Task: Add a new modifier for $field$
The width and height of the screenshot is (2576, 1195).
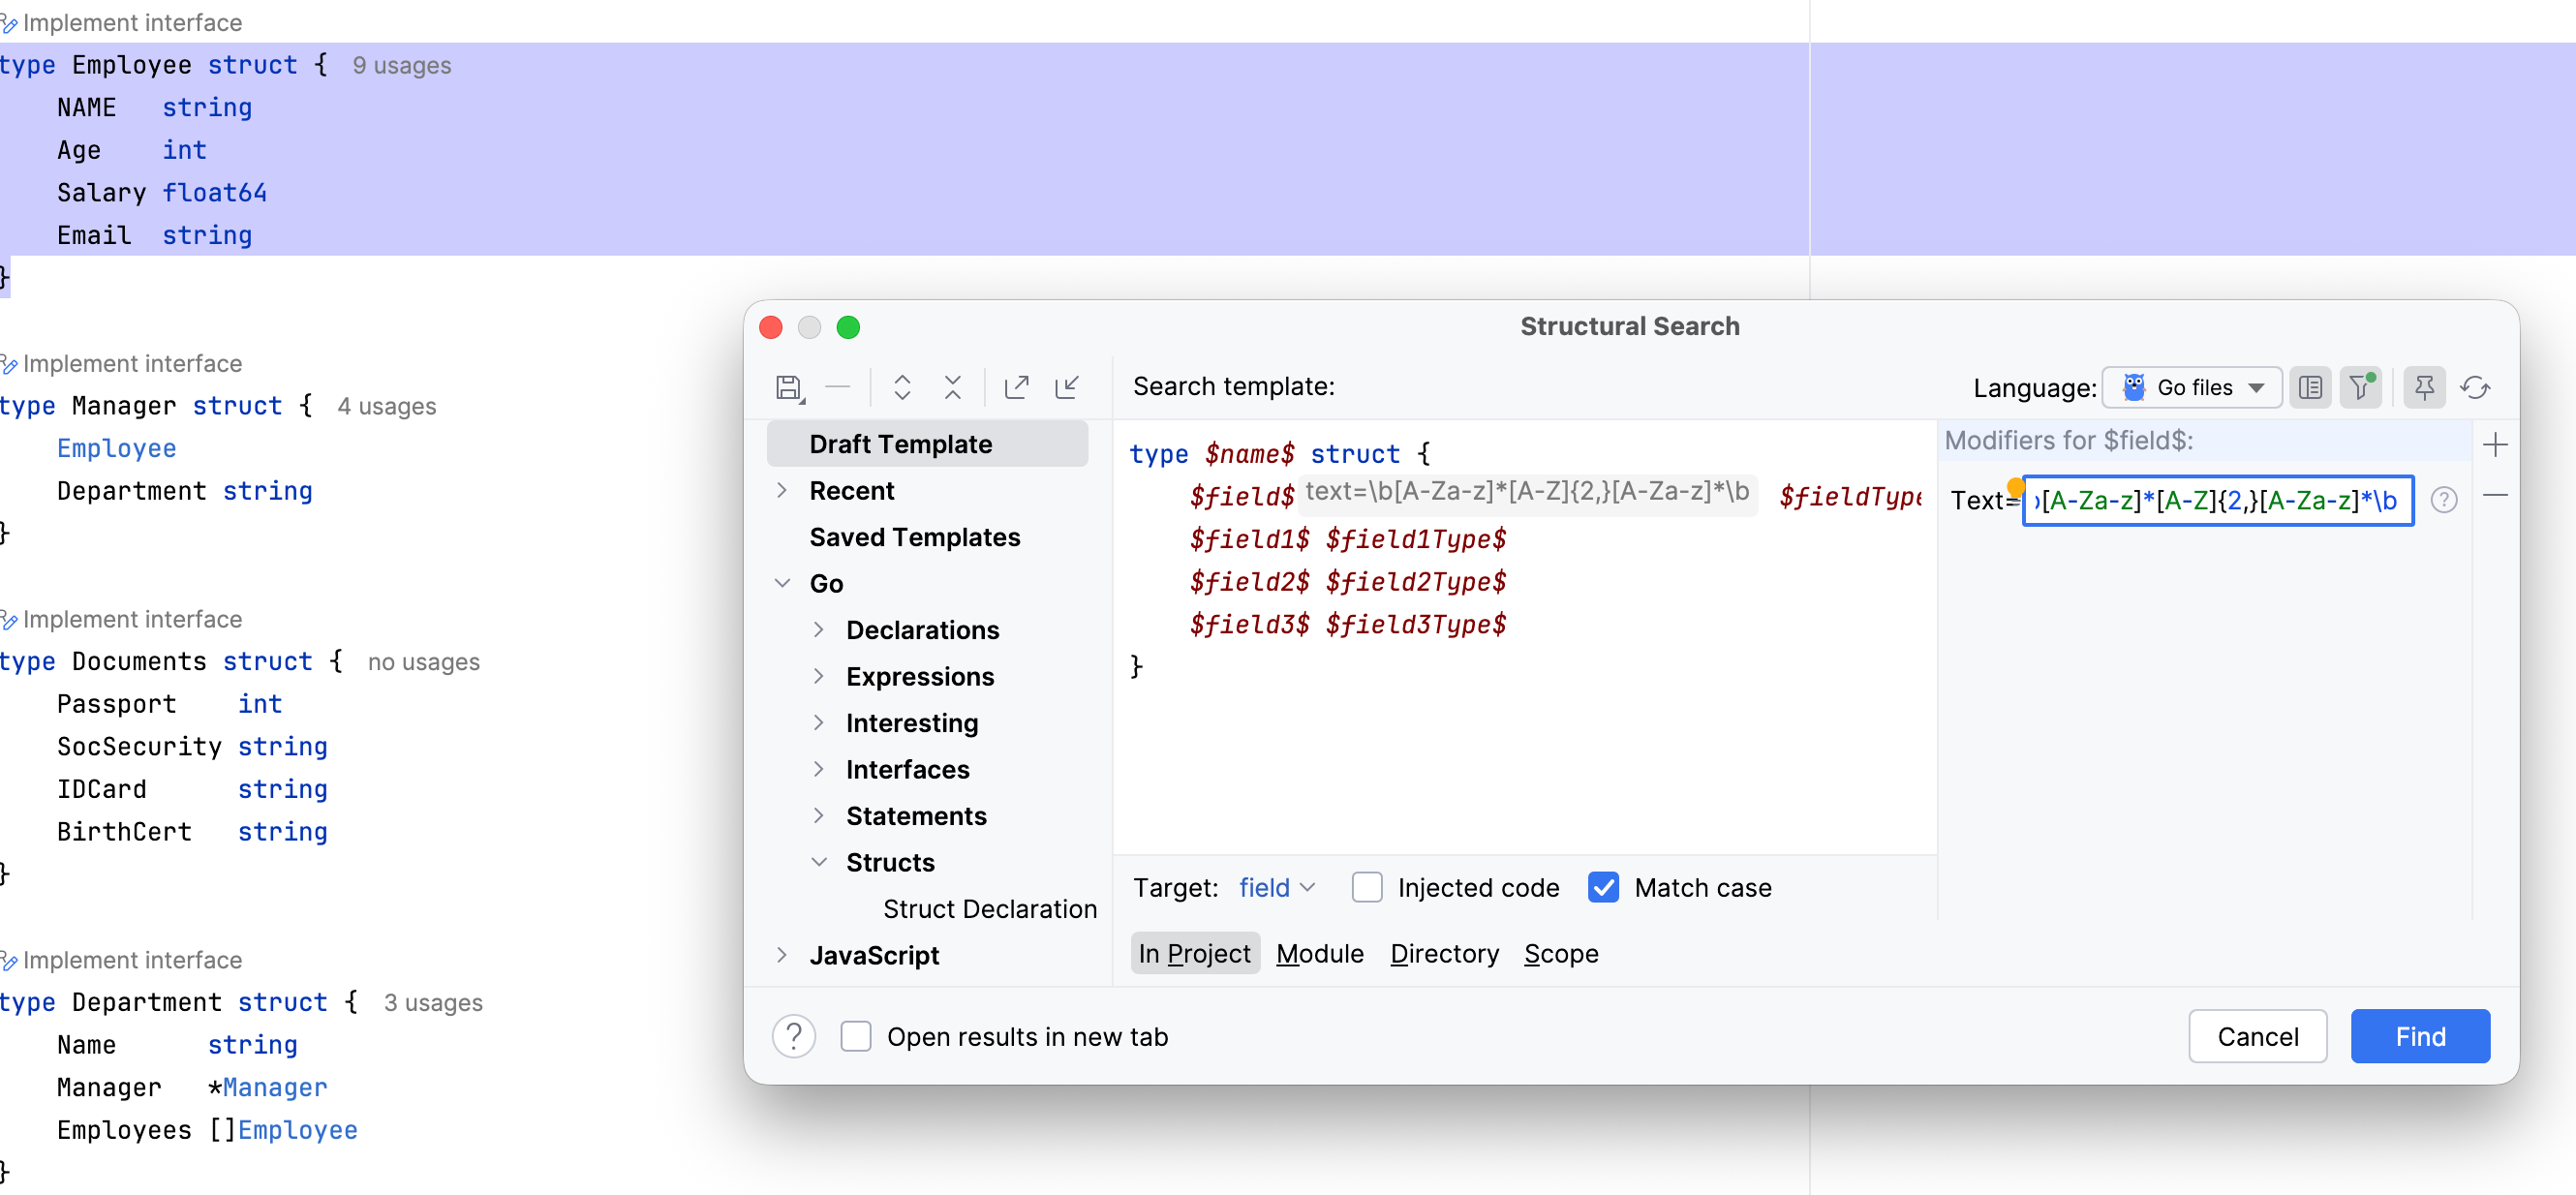Action: [x=2497, y=445]
